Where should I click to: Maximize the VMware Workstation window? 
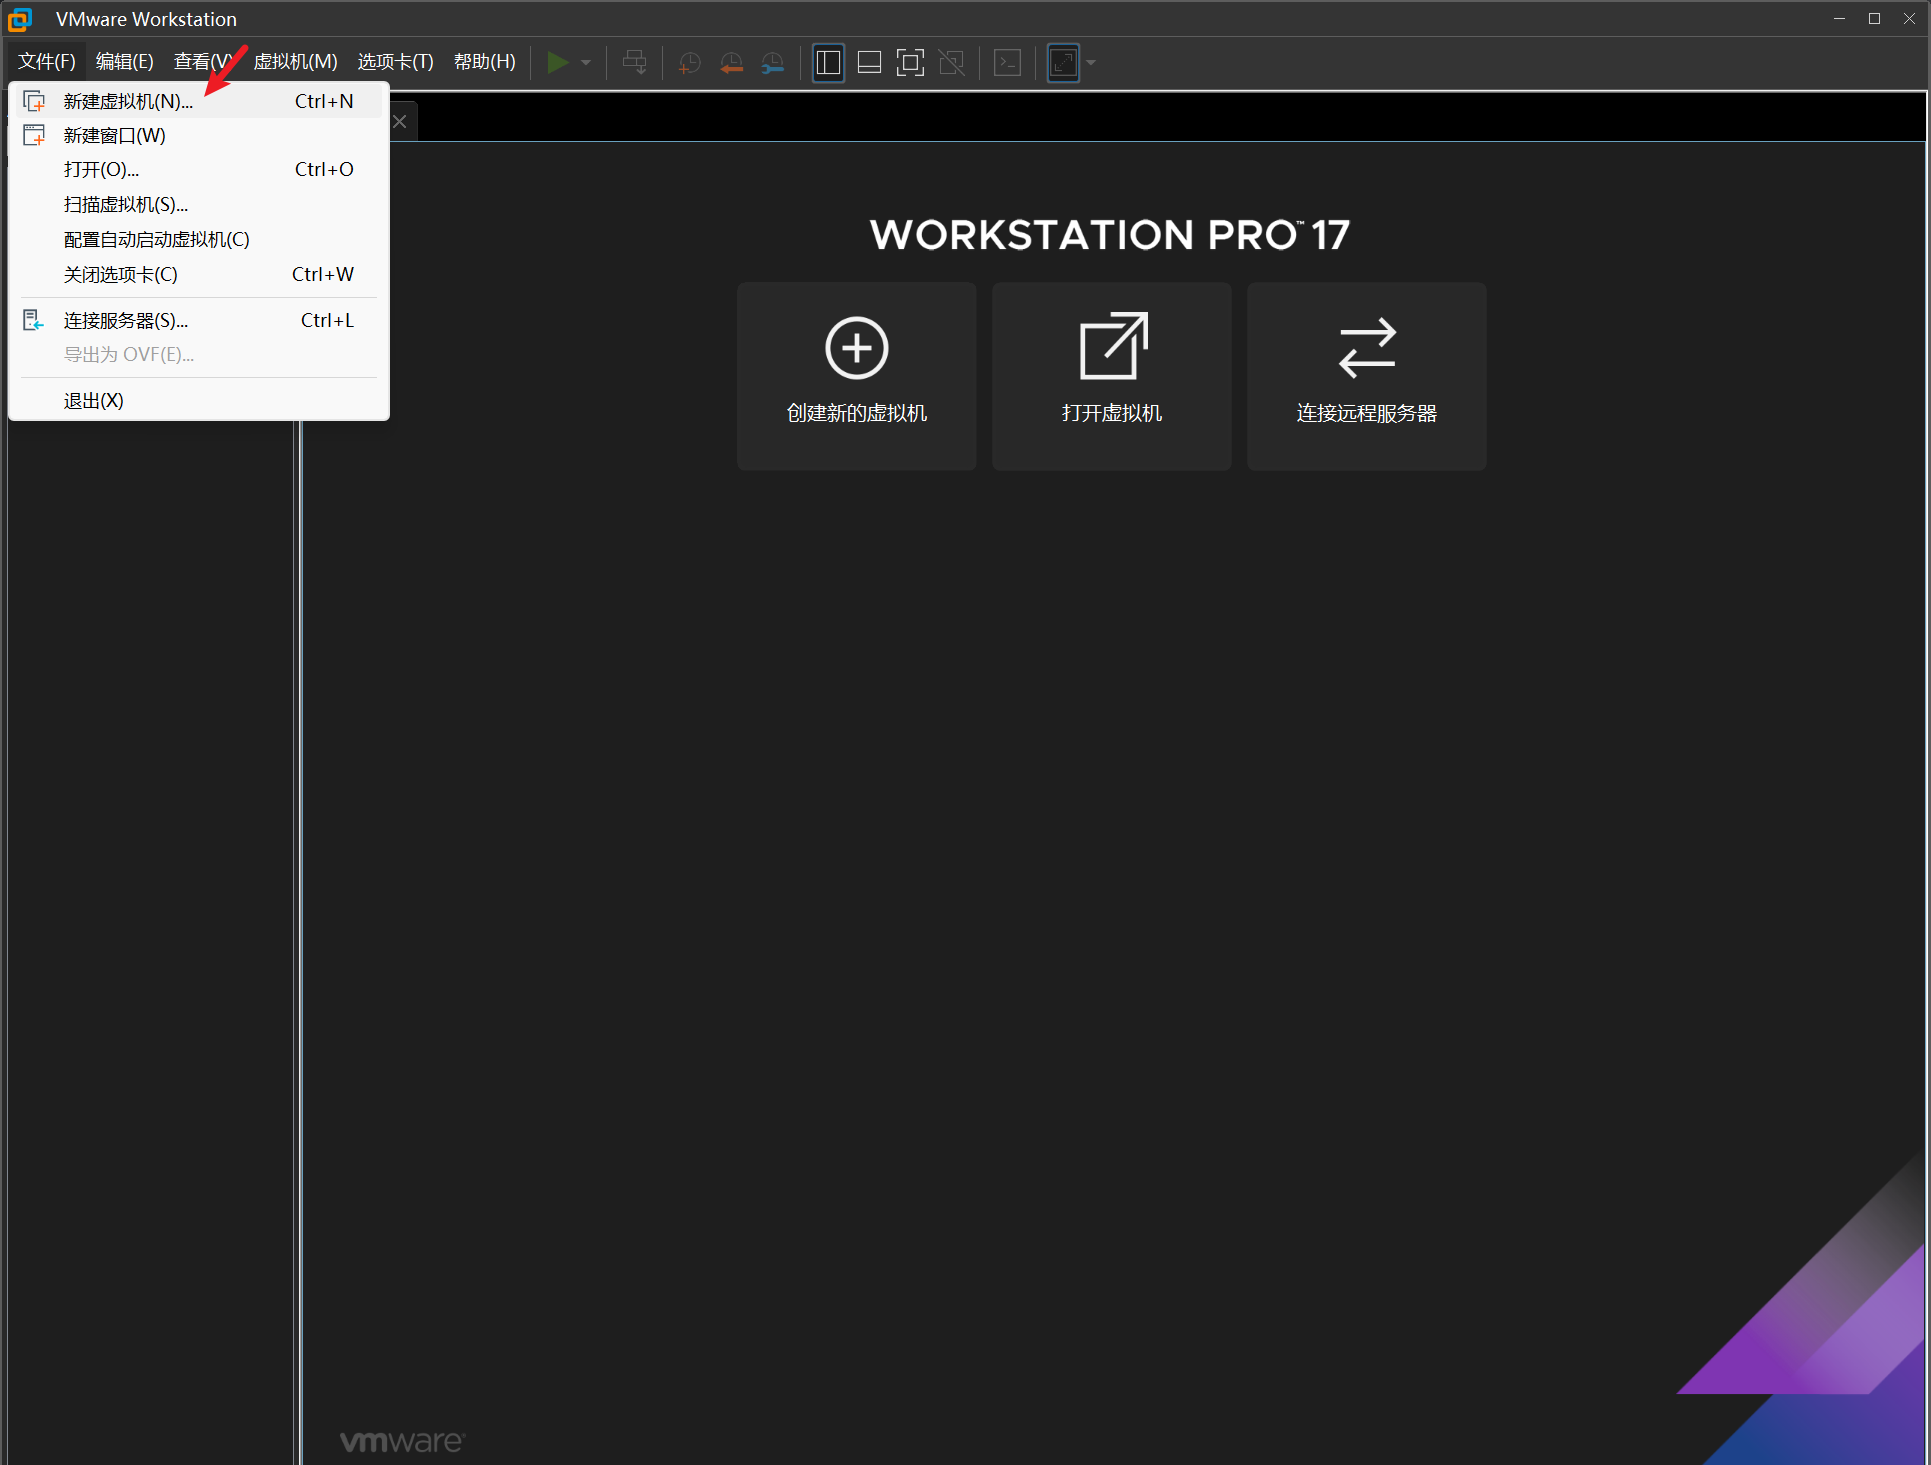pos(1874,19)
